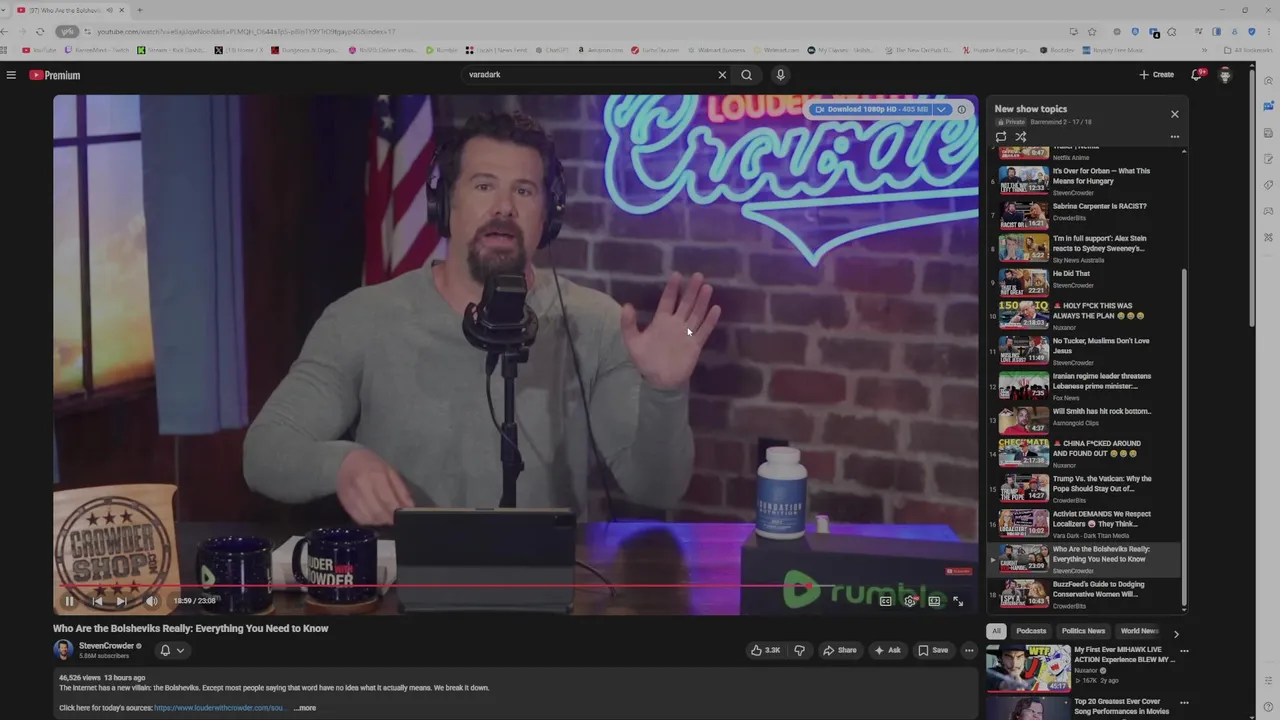This screenshot has width=1280, height=720.
Task: Pause the video with the pause button
Action: (x=69, y=601)
